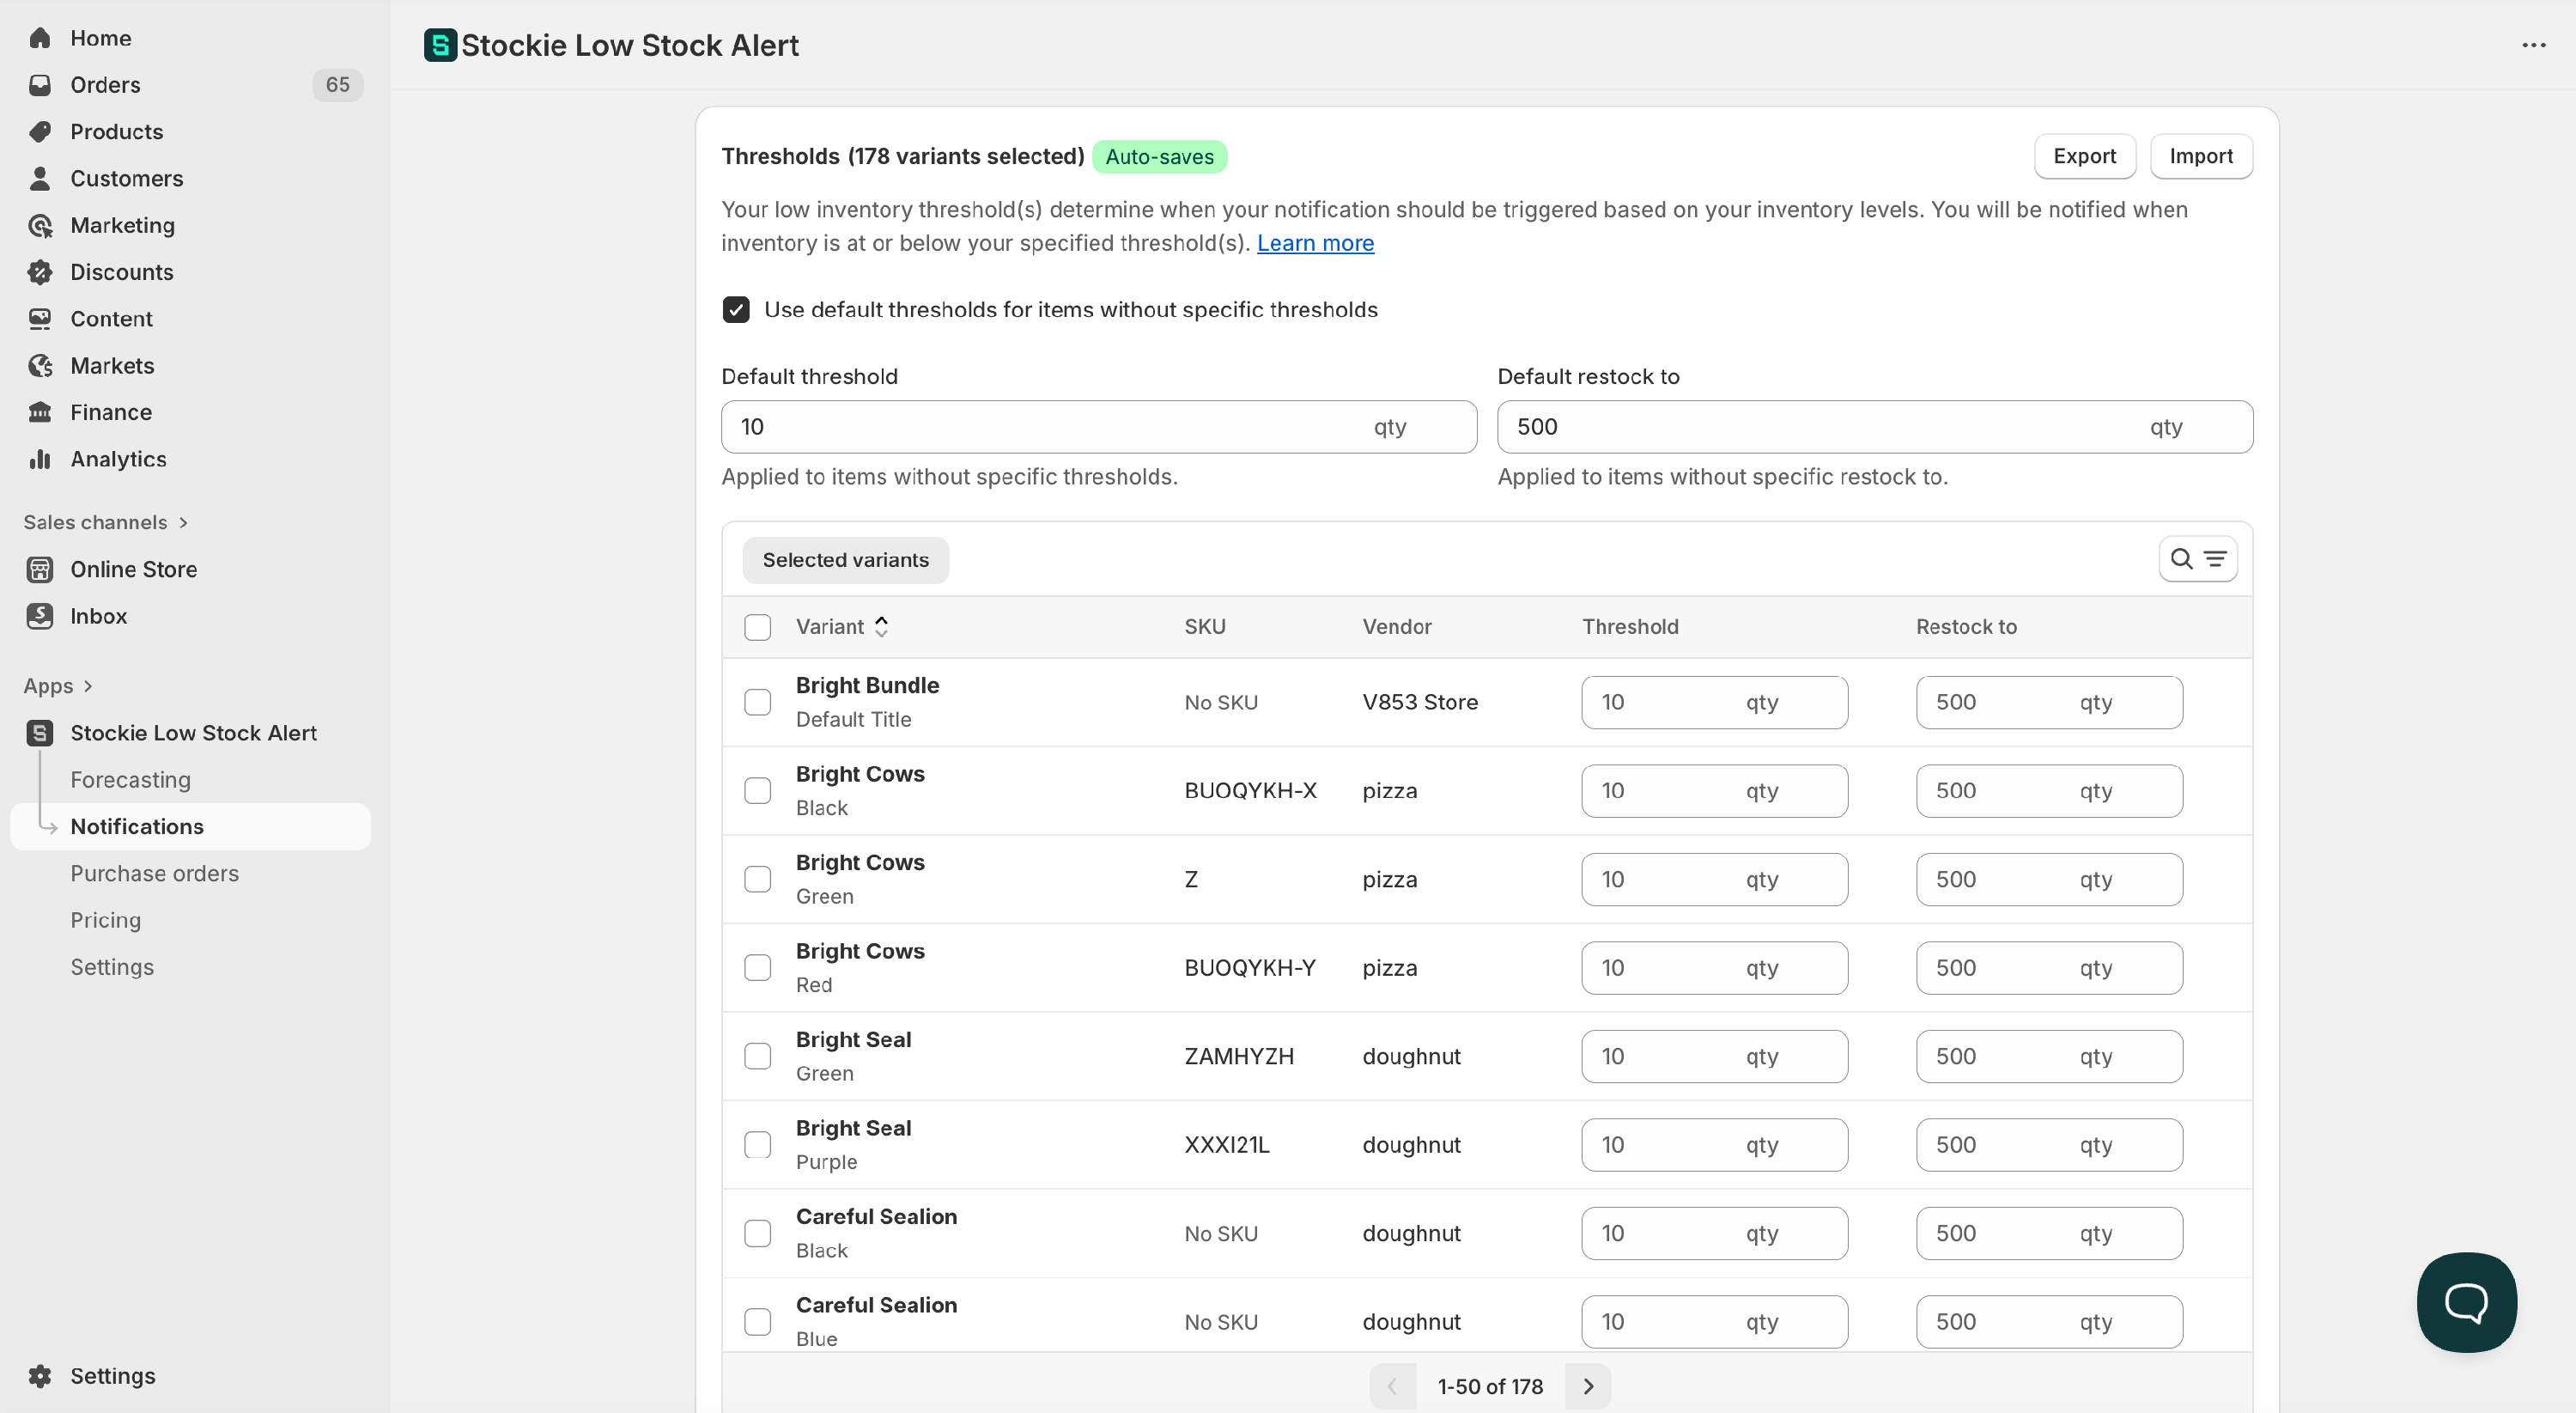Click the Export button
This screenshot has height=1413, width=2576.
click(x=2084, y=156)
